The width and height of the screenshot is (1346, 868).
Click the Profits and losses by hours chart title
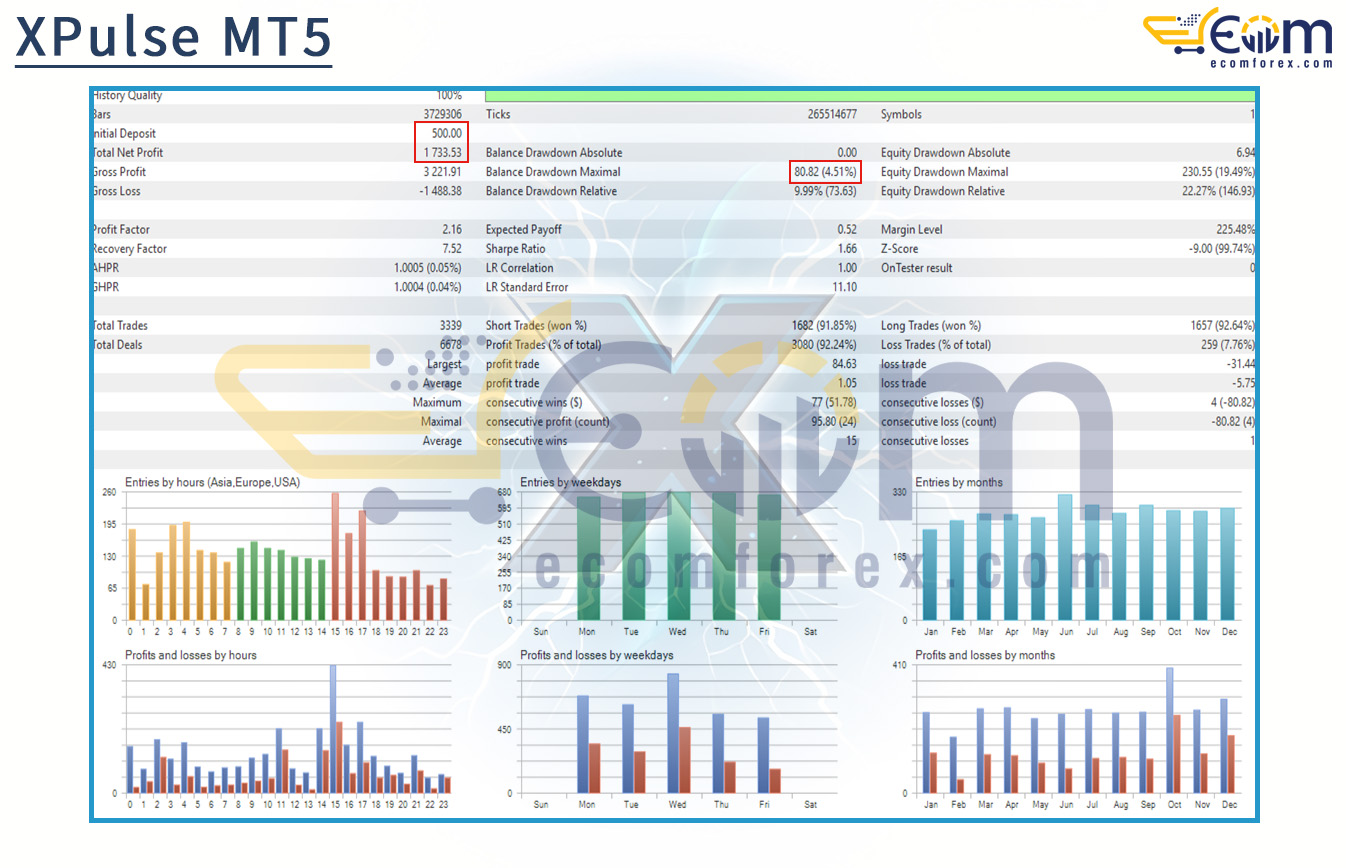click(x=190, y=656)
